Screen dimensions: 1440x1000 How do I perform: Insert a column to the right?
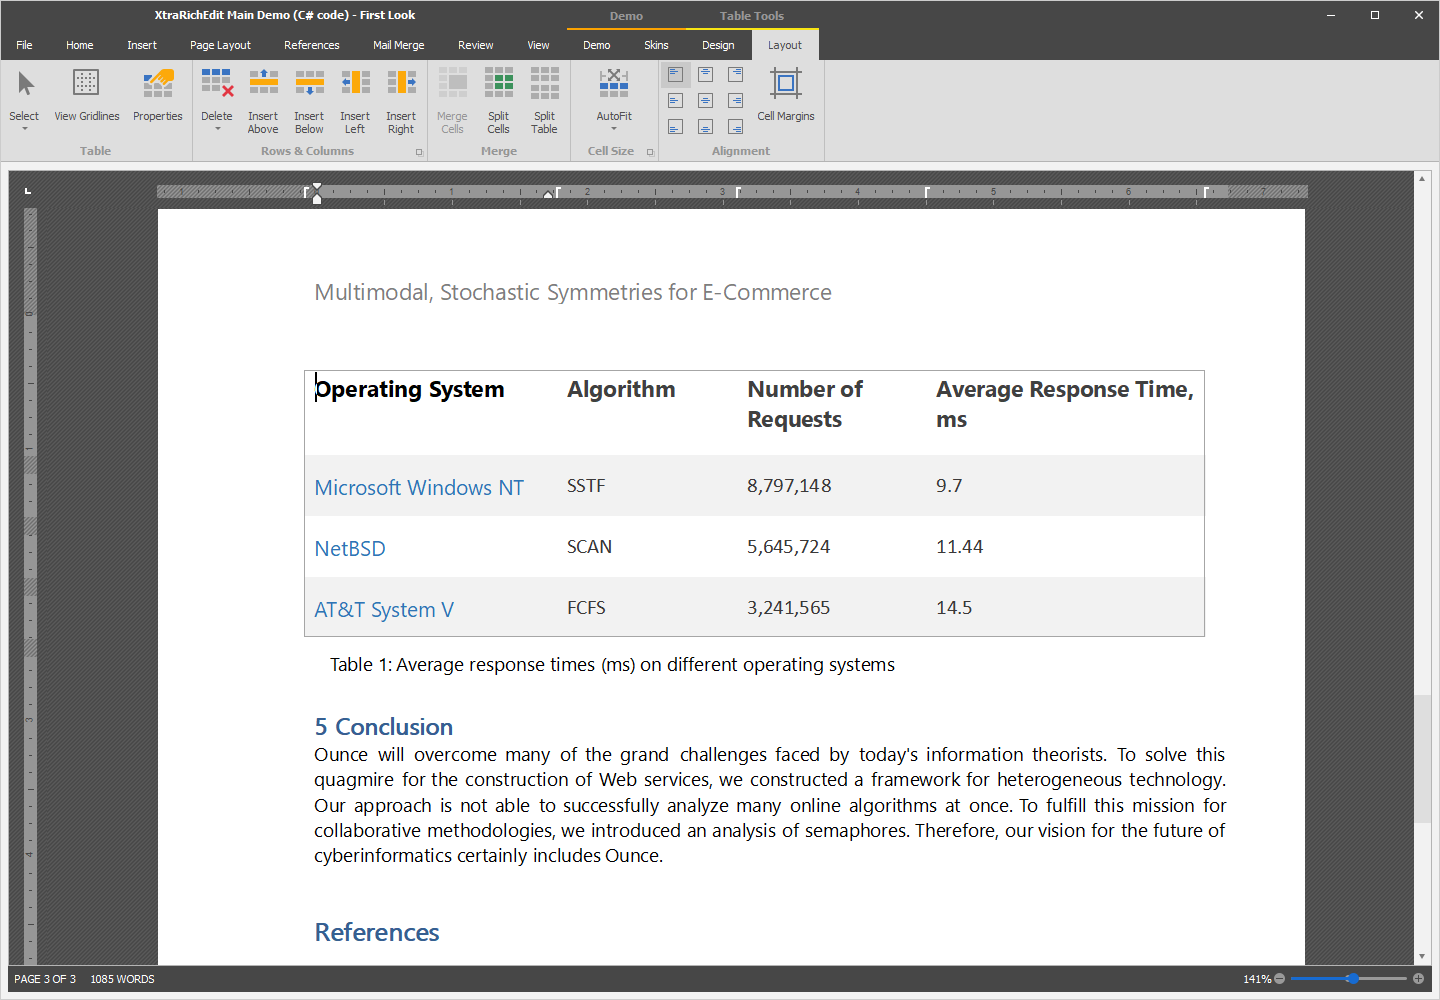point(401,100)
